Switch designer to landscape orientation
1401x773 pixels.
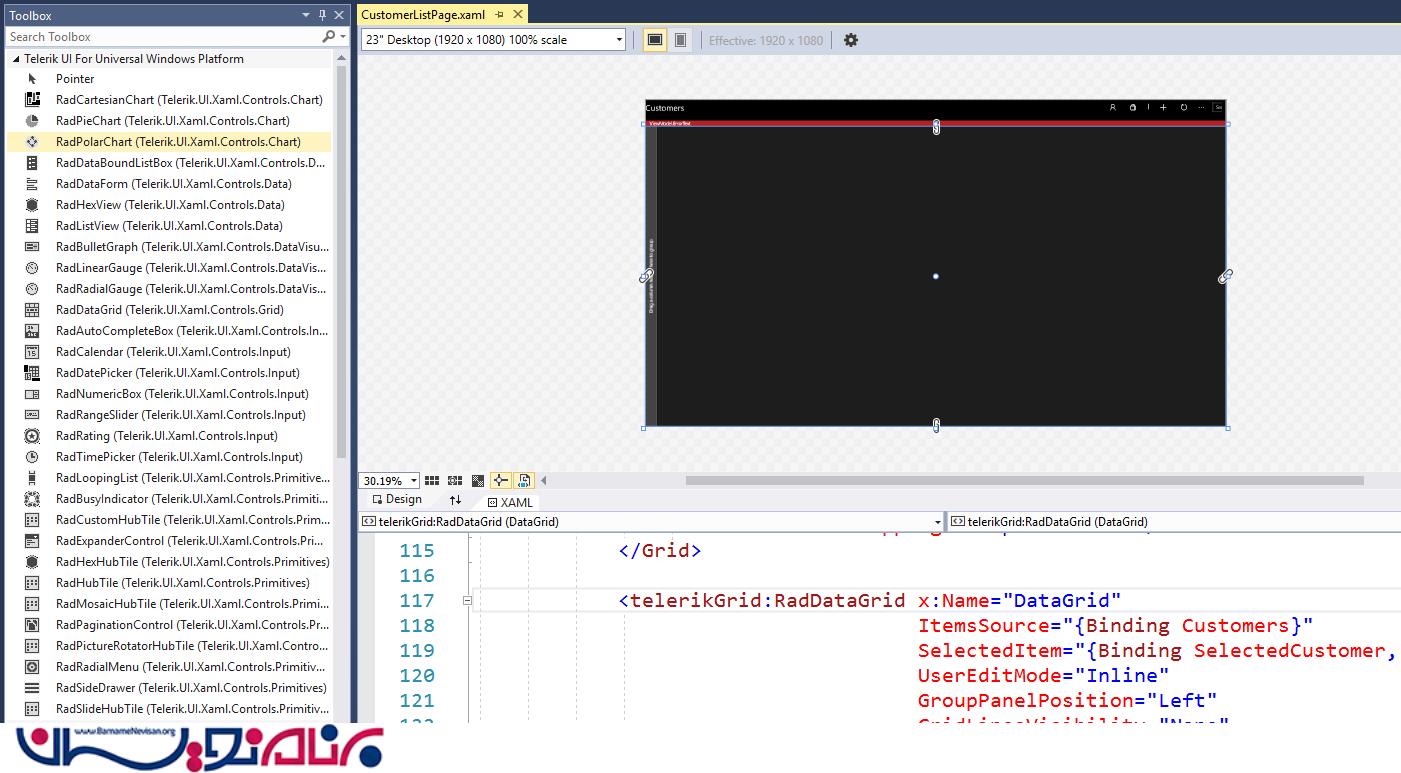655,40
